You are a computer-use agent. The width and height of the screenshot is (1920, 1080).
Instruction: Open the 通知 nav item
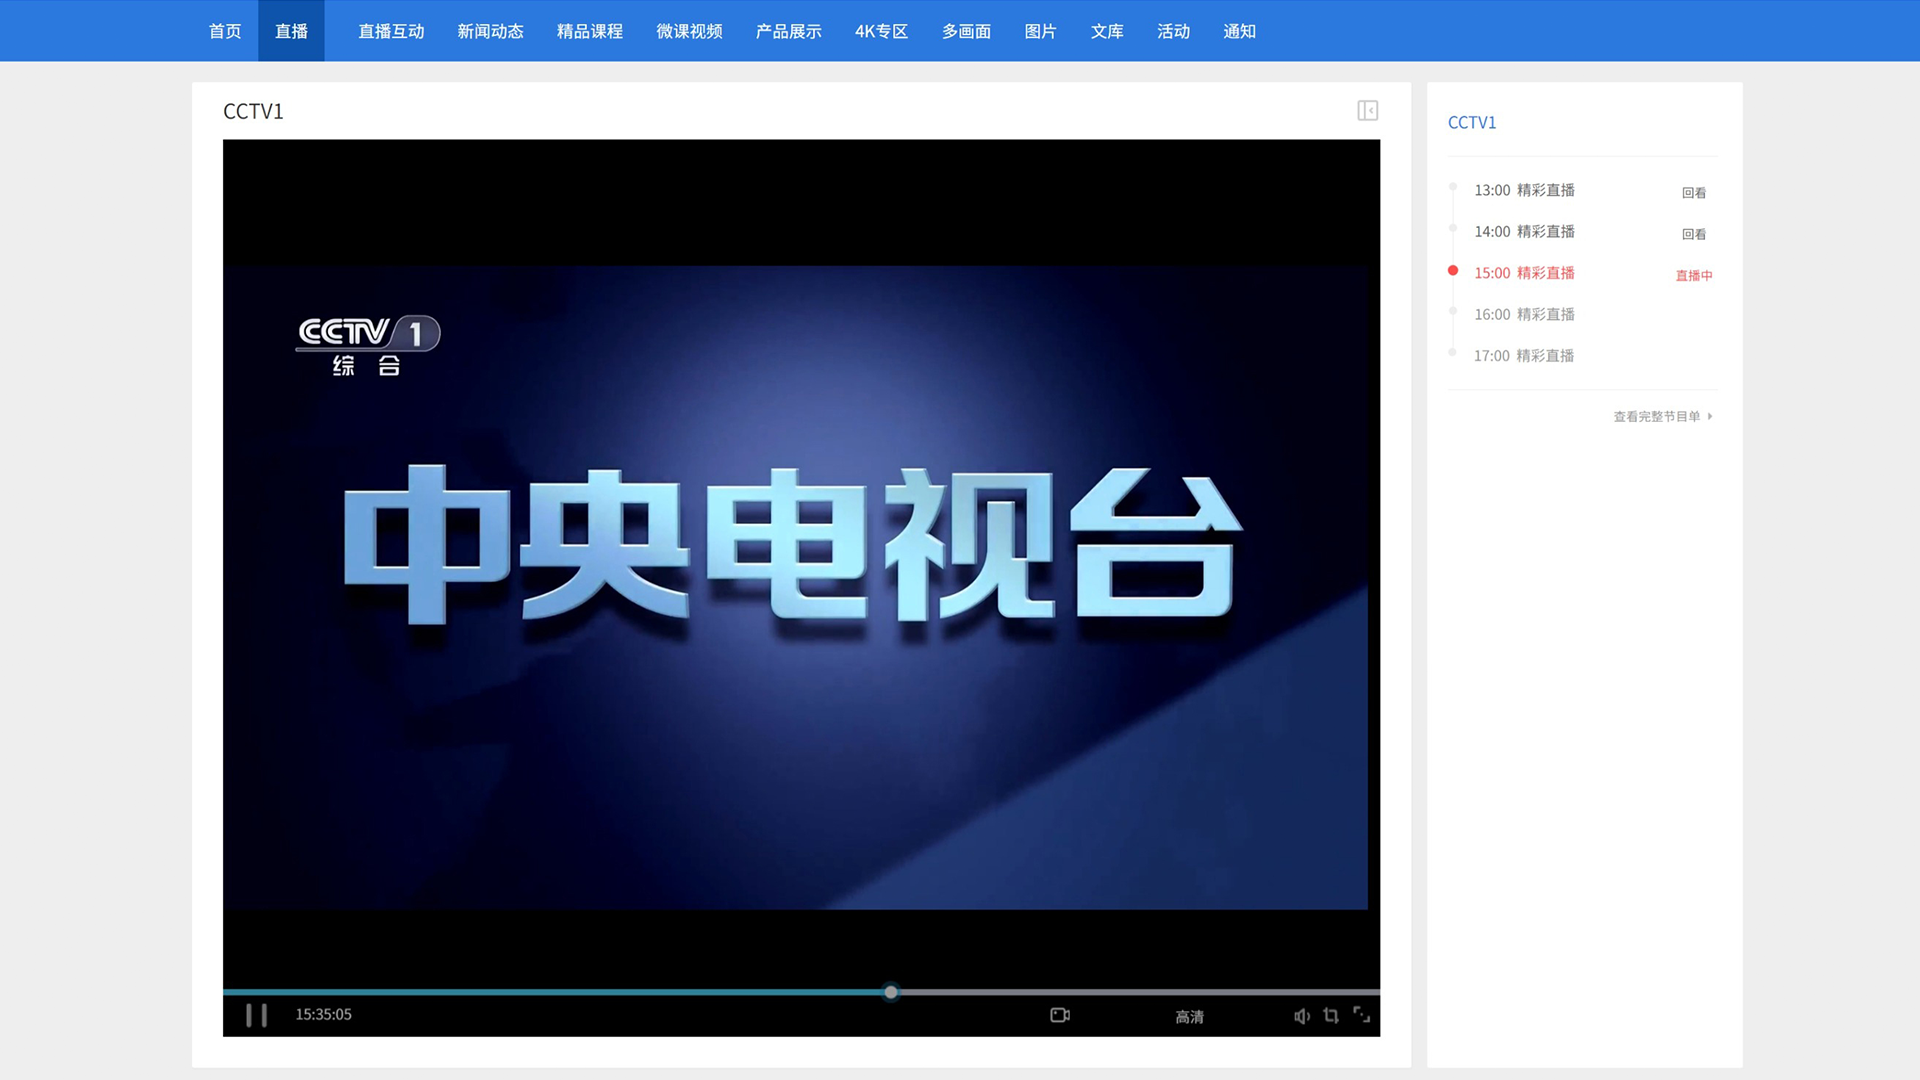coord(1239,31)
